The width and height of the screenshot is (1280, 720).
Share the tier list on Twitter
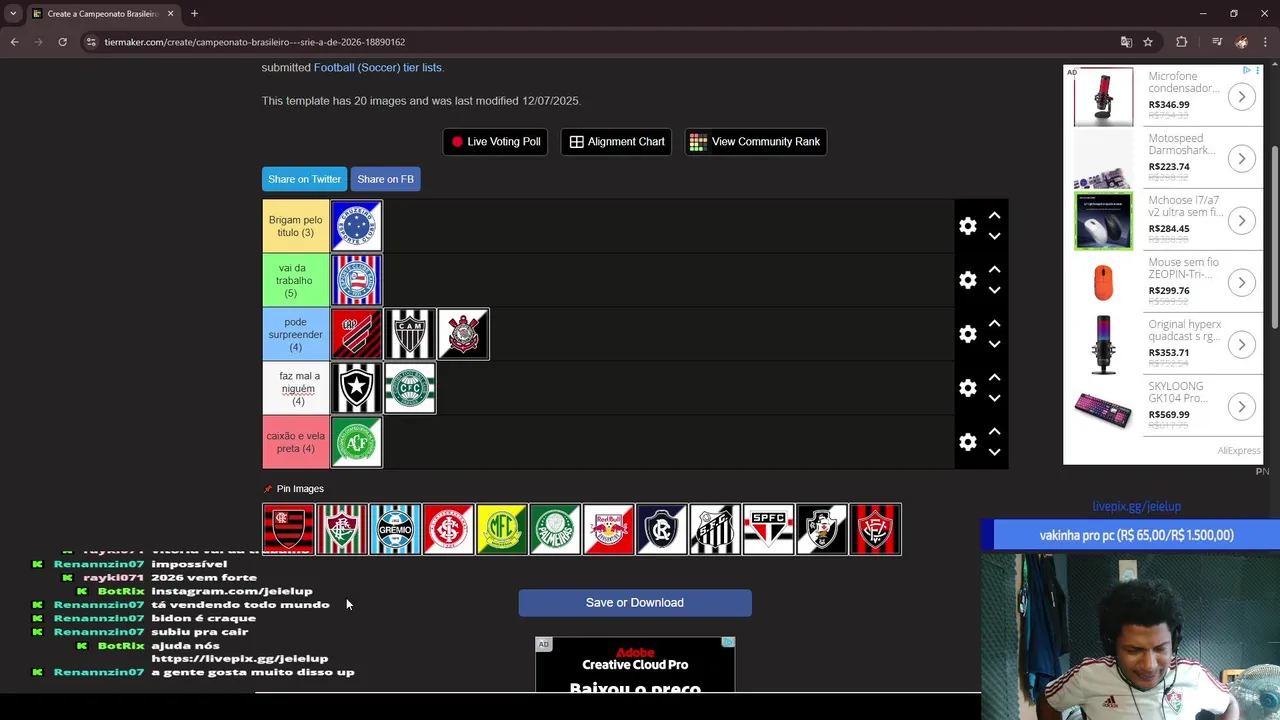[x=304, y=179]
